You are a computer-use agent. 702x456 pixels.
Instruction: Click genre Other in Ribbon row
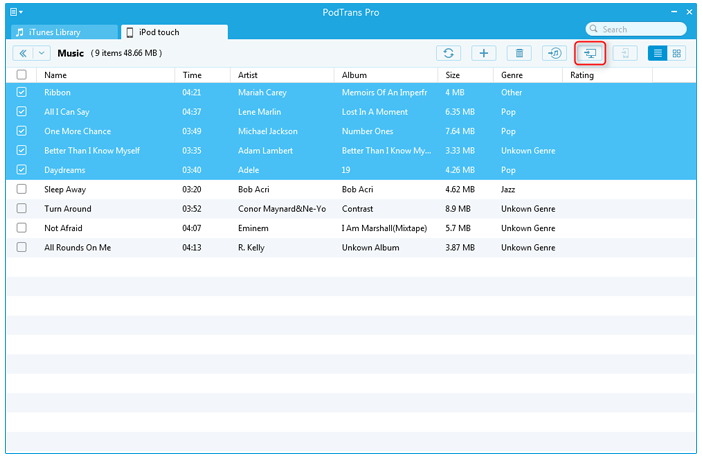[511, 93]
